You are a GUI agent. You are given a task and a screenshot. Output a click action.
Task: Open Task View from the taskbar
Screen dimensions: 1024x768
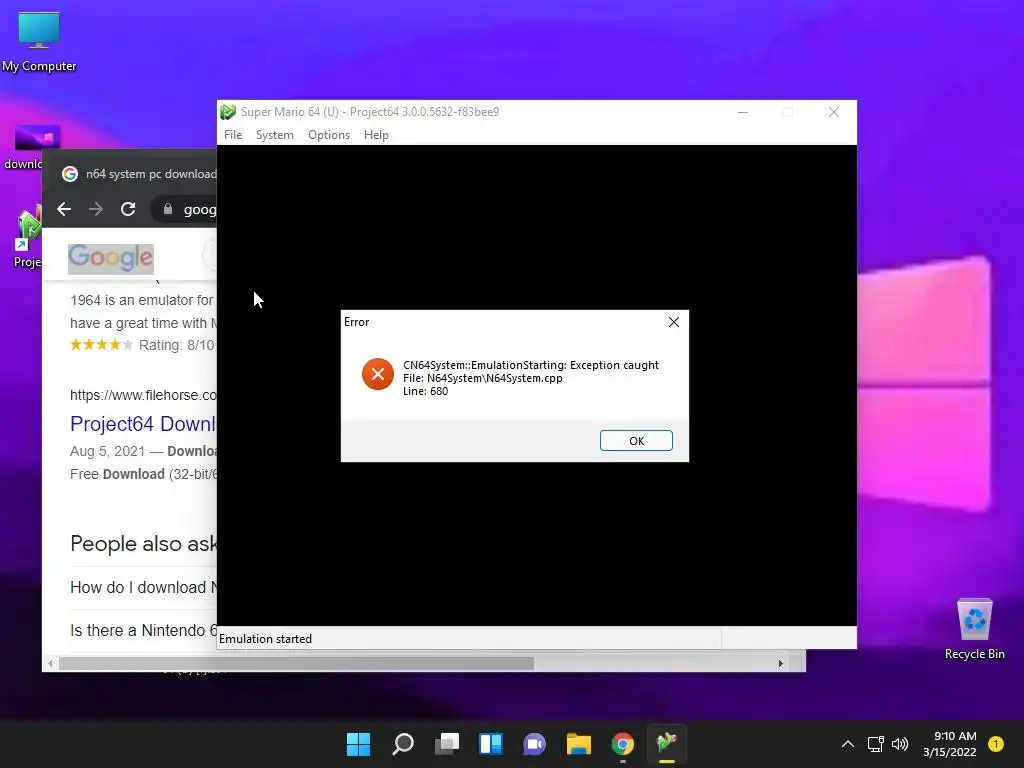(x=447, y=744)
